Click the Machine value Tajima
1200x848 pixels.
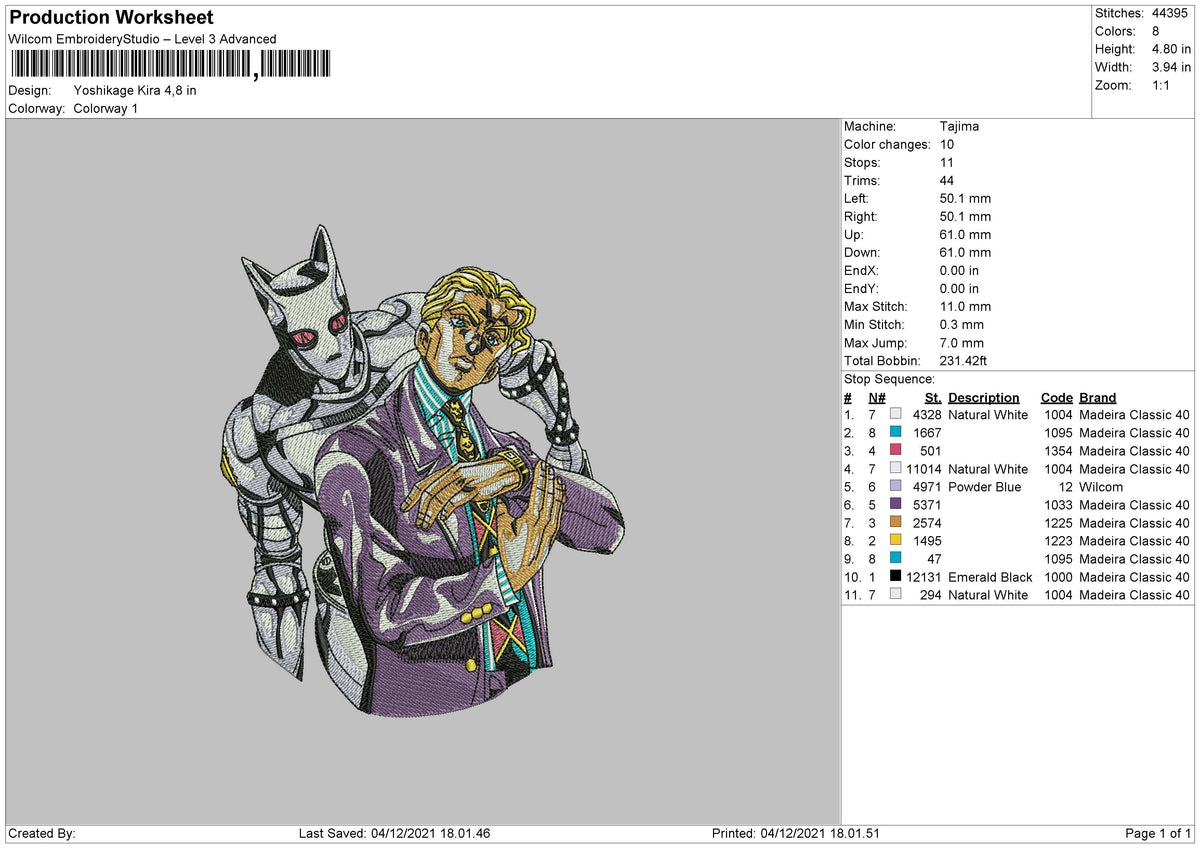[959, 127]
